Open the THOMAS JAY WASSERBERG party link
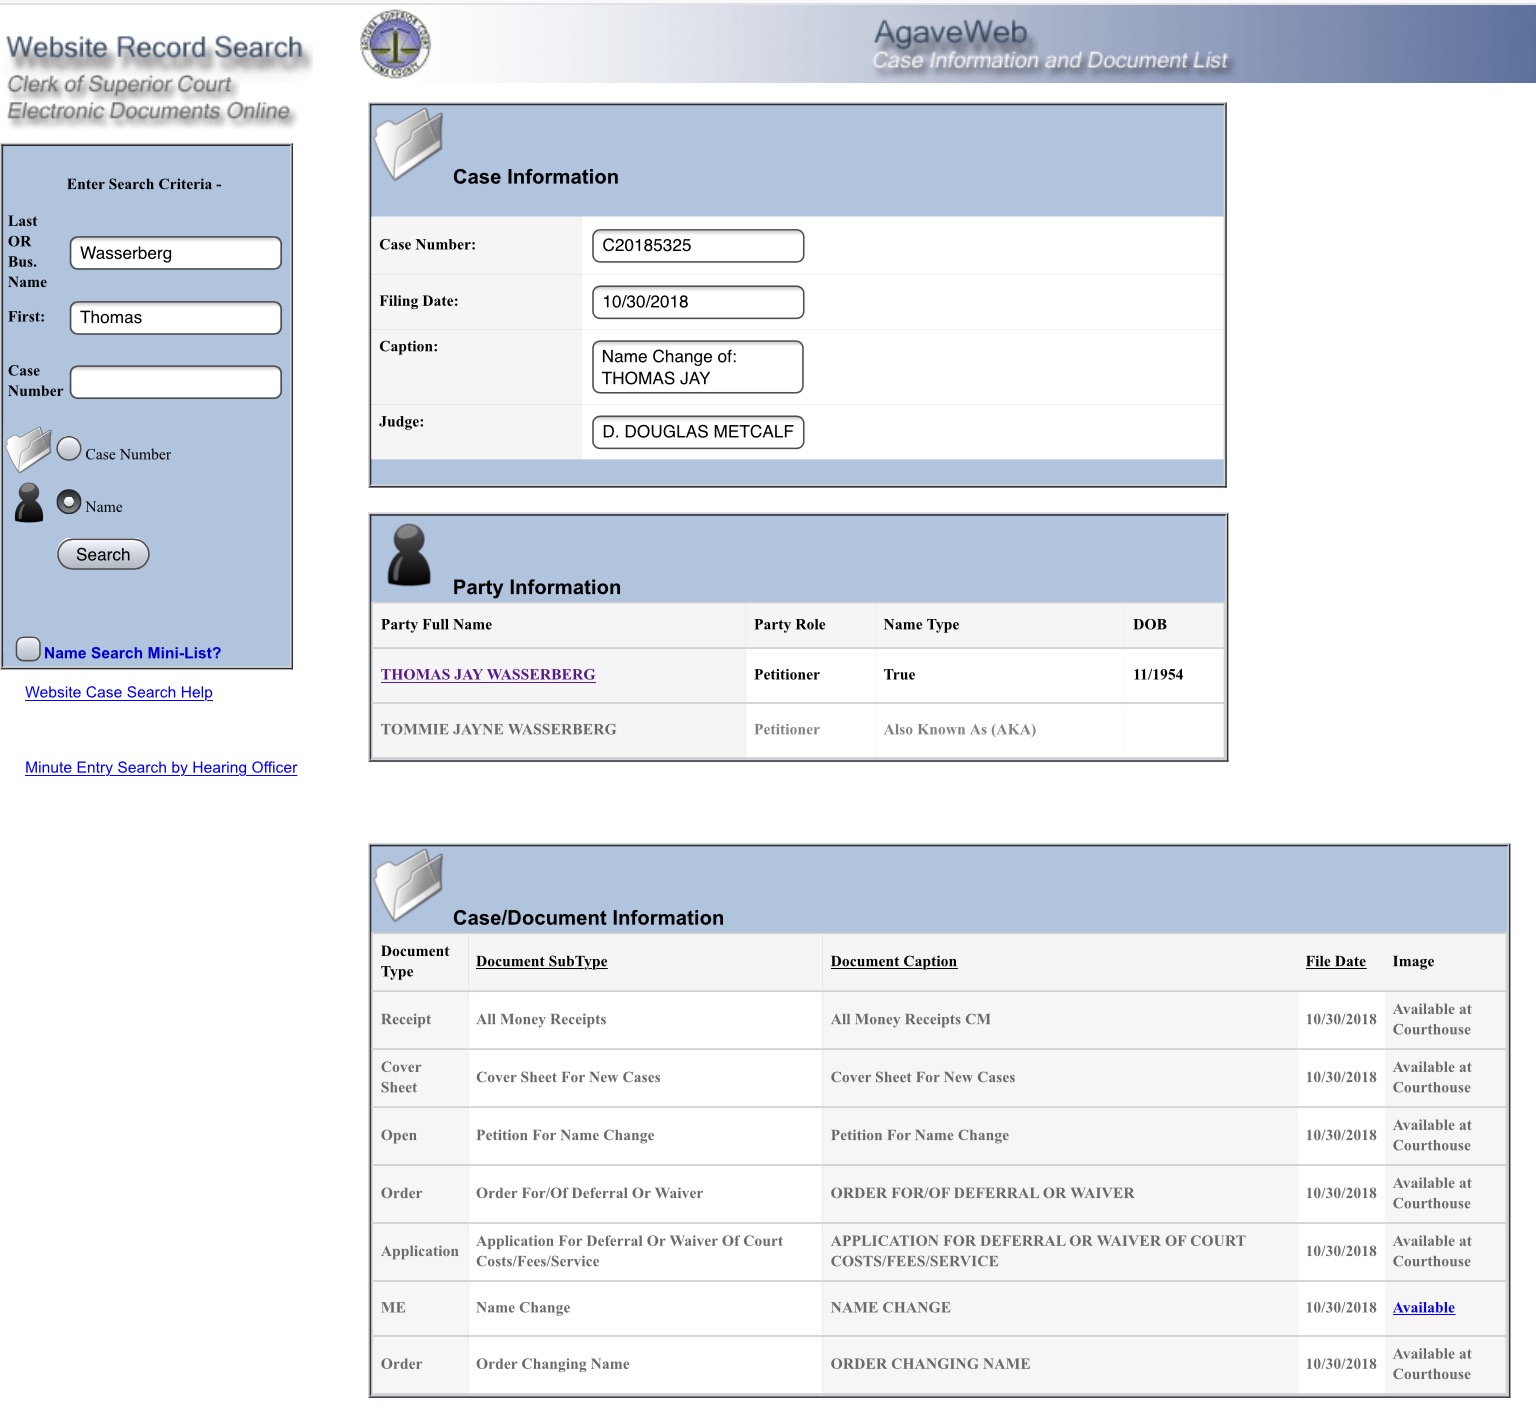Screen dimensions: 1536x1423 coord(488,674)
